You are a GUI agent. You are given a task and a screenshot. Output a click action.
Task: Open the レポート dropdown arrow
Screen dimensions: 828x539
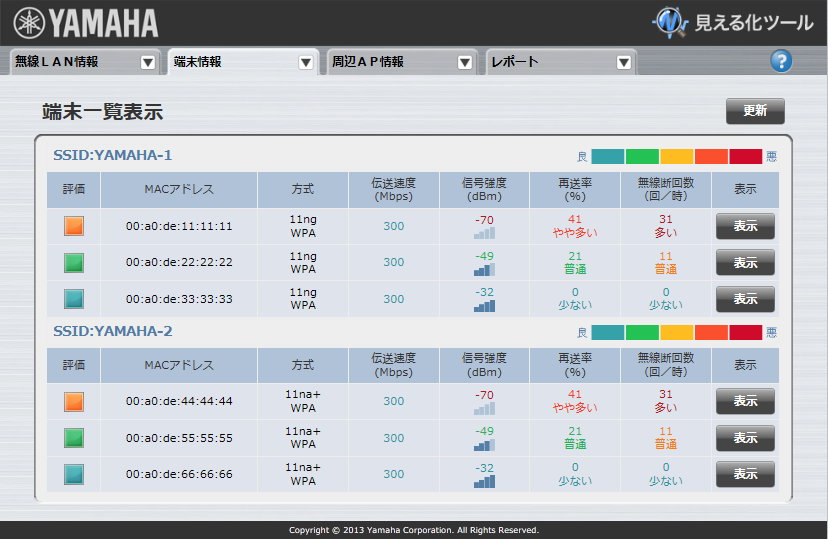pos(624,62)
